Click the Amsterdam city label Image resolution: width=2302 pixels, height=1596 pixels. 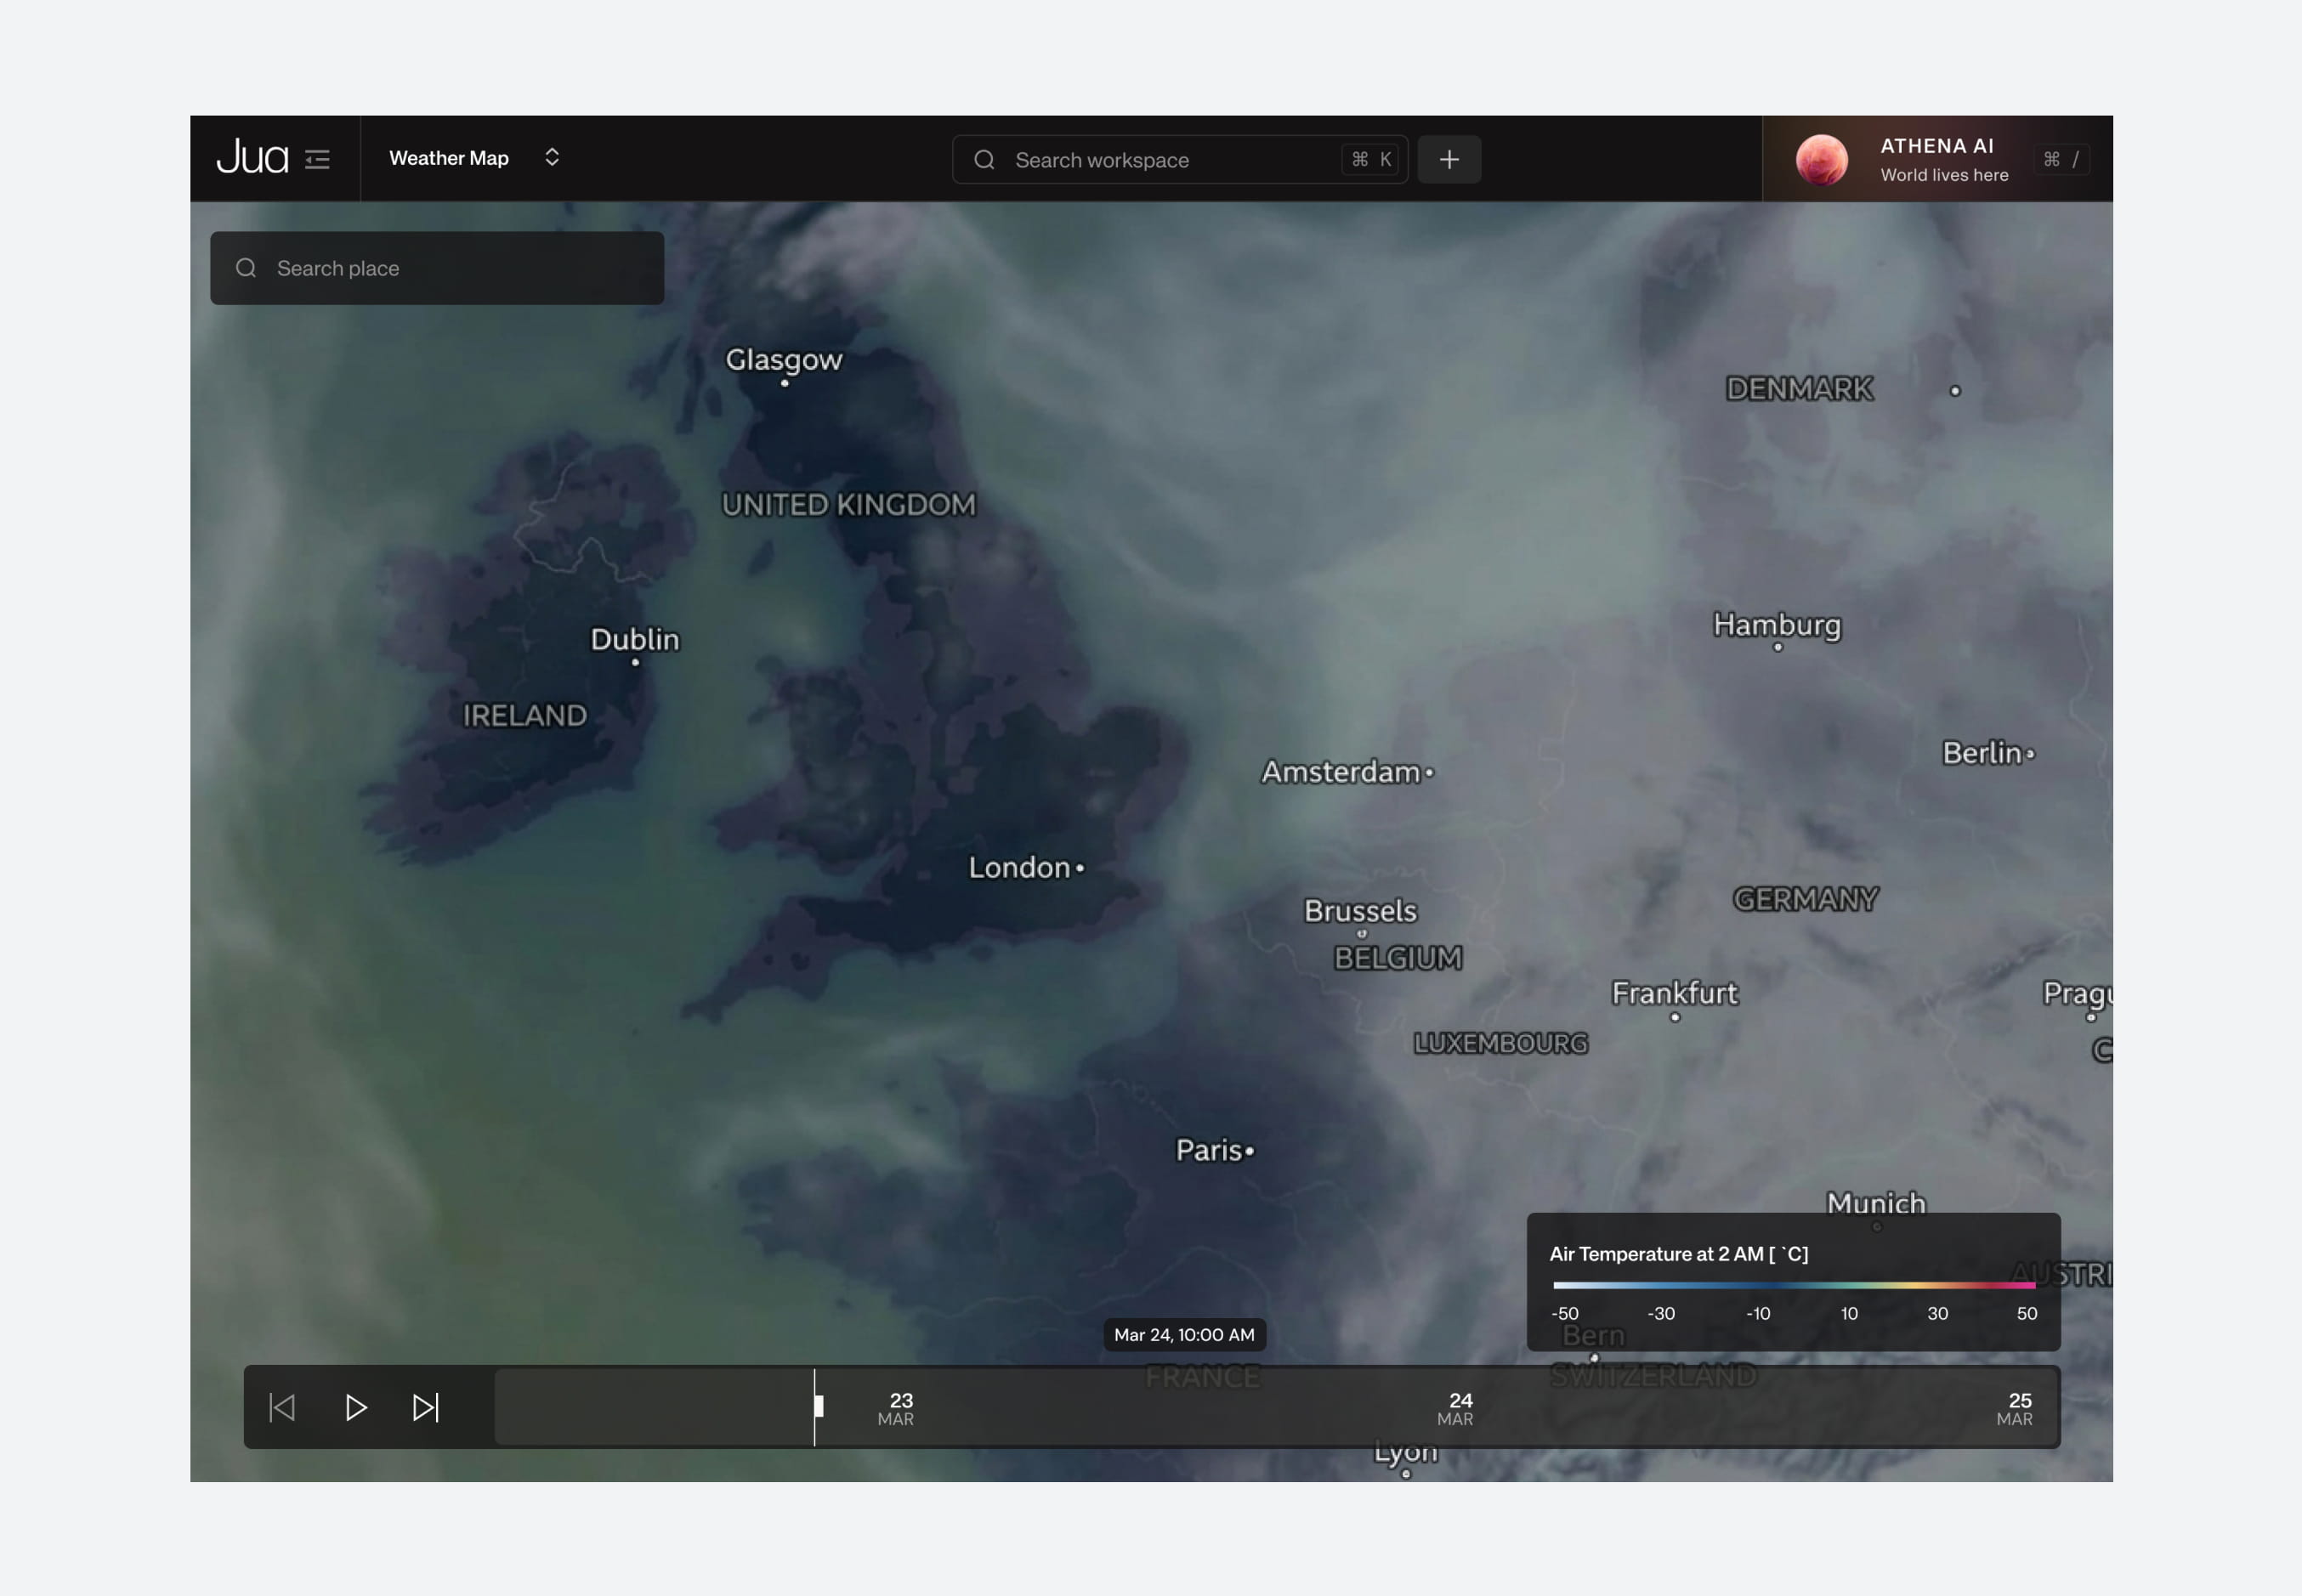[x=1341, y=772]
